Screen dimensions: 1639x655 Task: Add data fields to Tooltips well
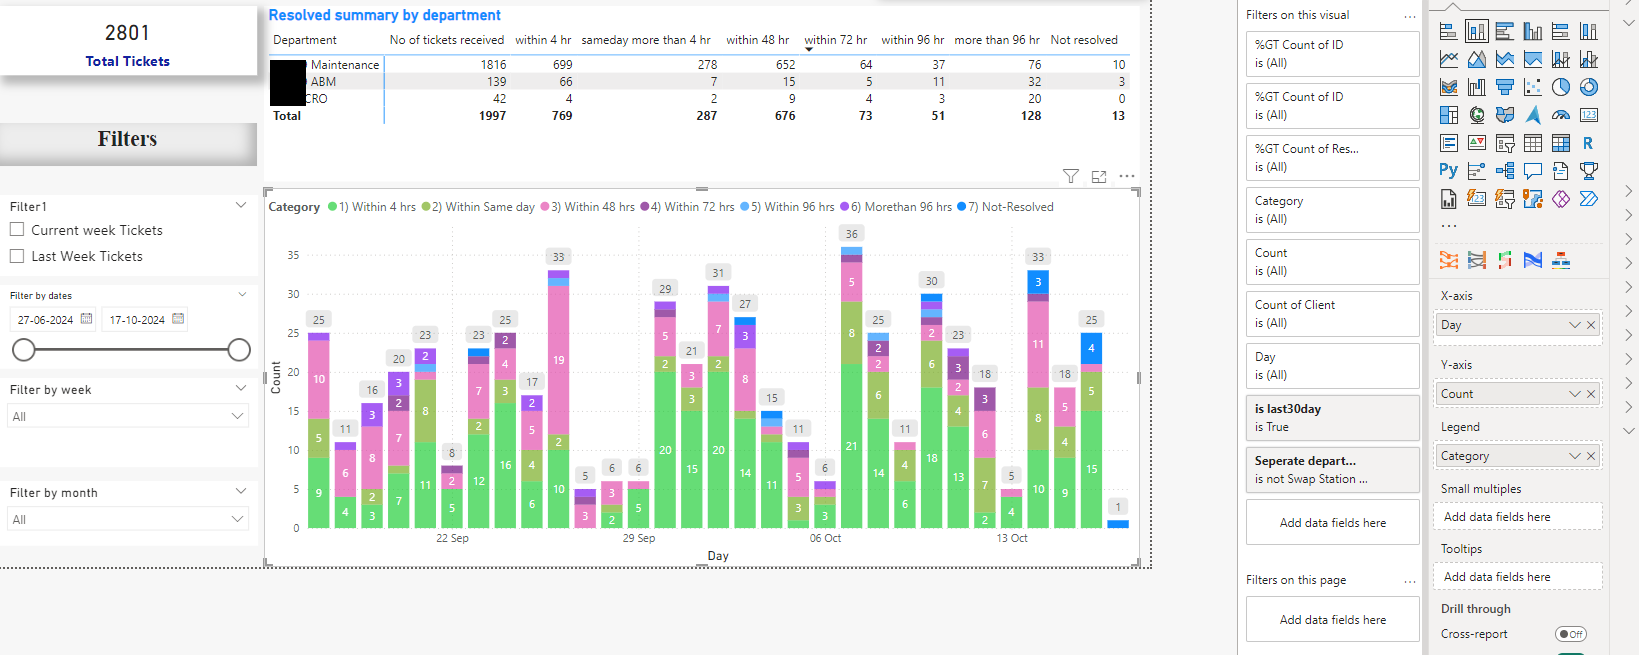click(1519, 577)
